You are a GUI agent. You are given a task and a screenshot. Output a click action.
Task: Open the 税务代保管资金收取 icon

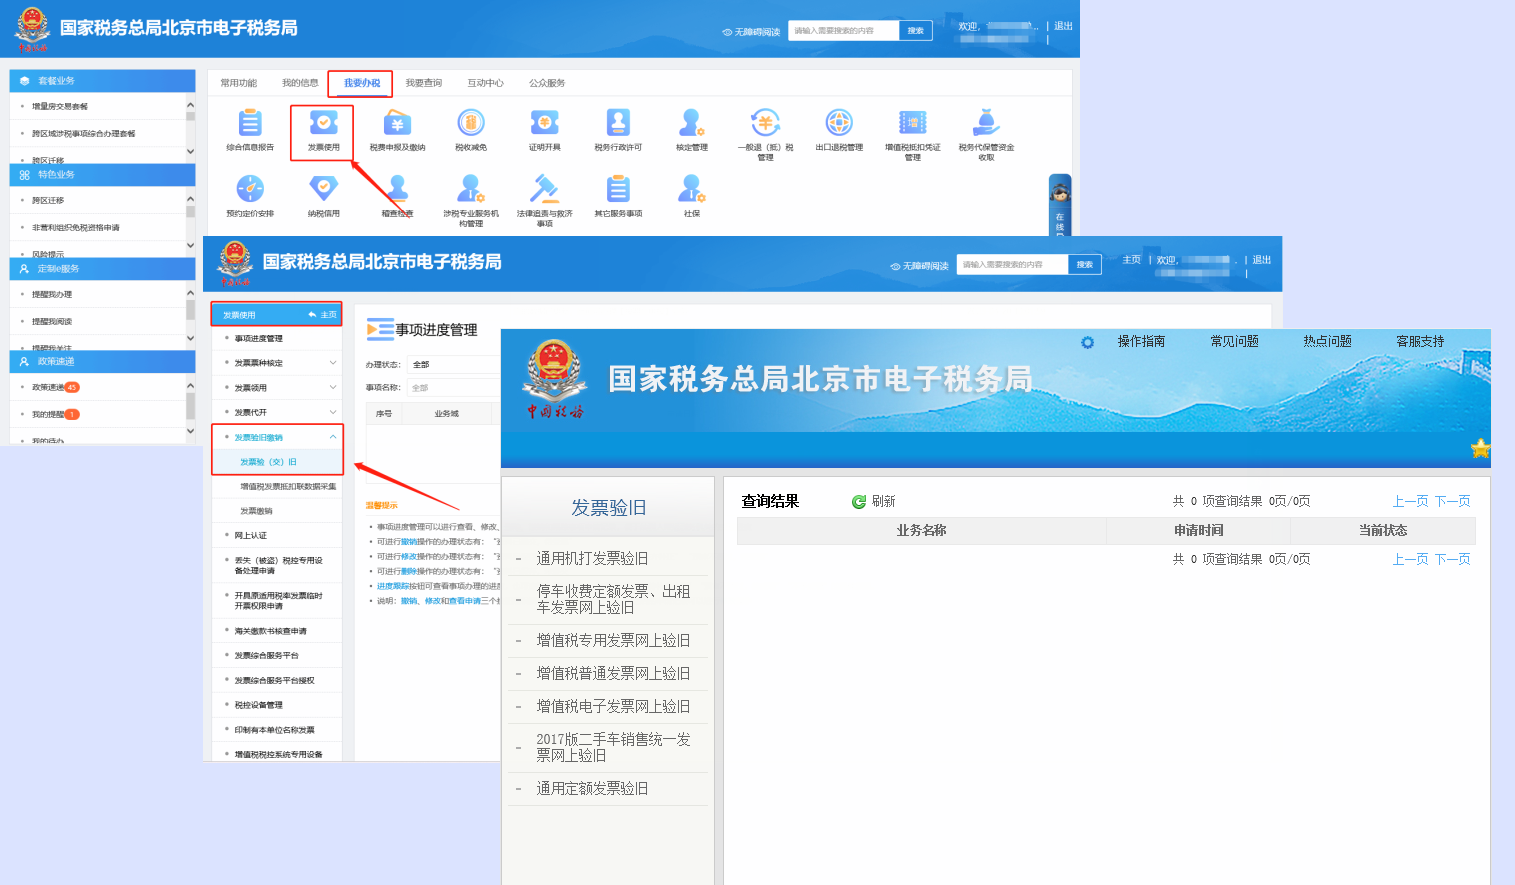(x=986, y=123)
